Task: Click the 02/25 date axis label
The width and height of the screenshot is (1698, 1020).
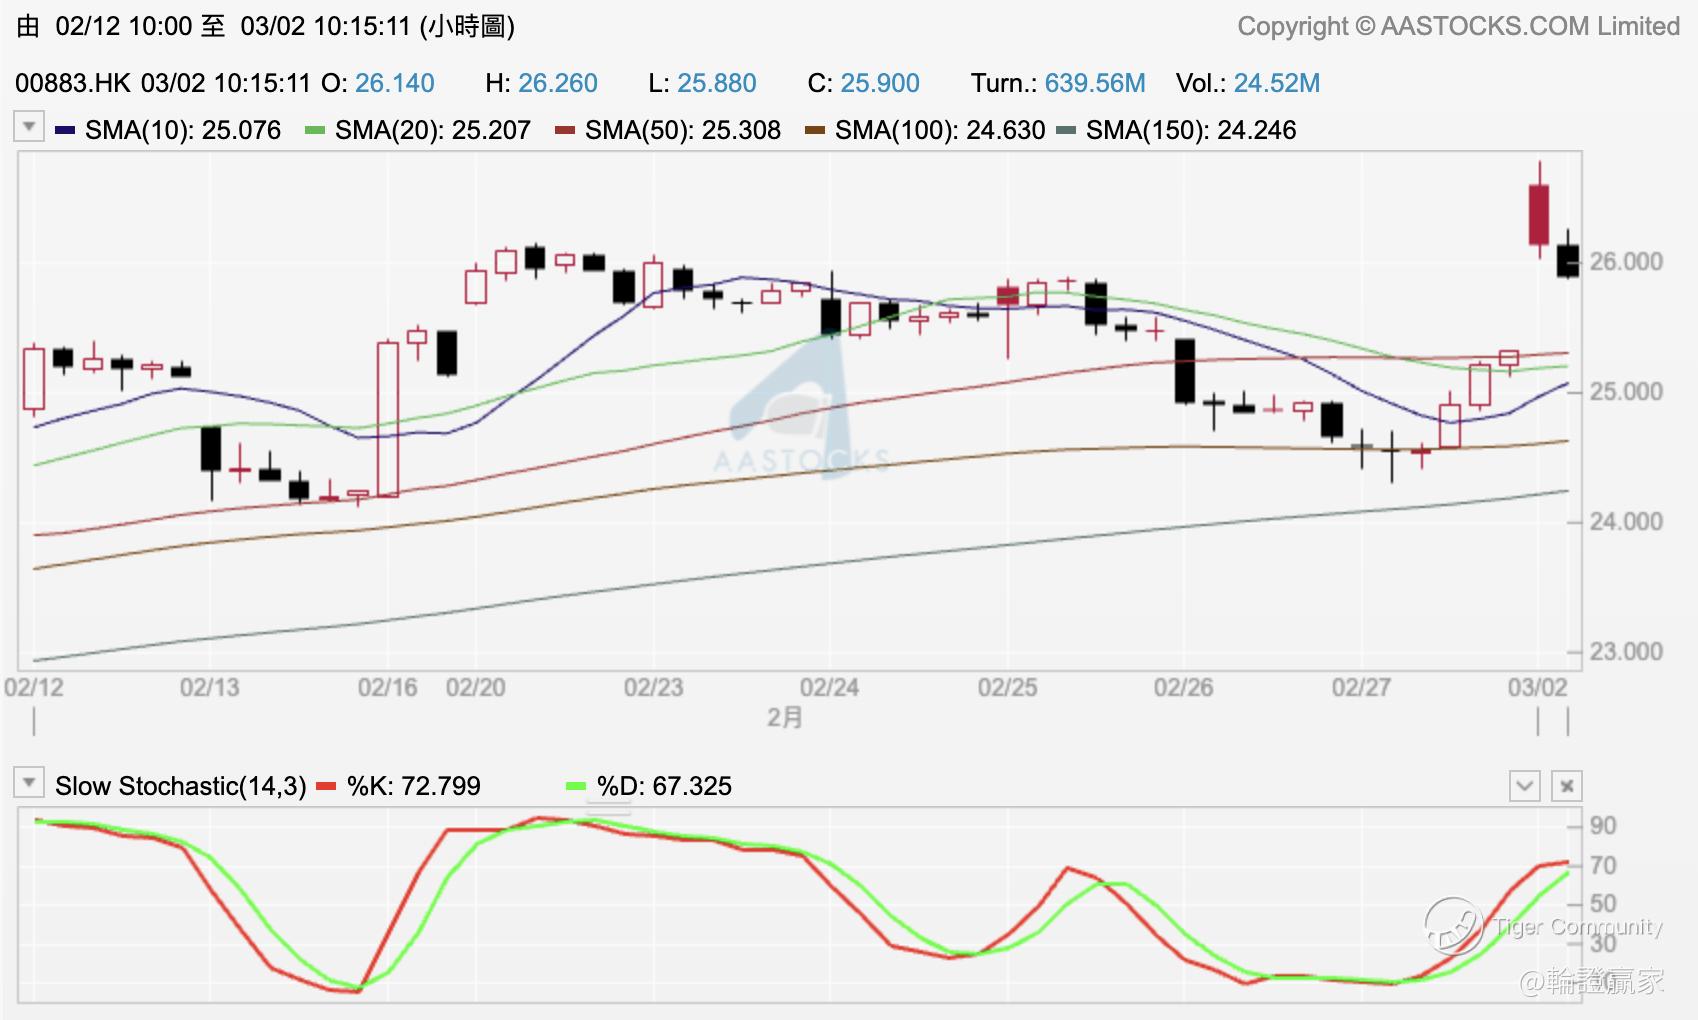Action: click(1008, 688)
